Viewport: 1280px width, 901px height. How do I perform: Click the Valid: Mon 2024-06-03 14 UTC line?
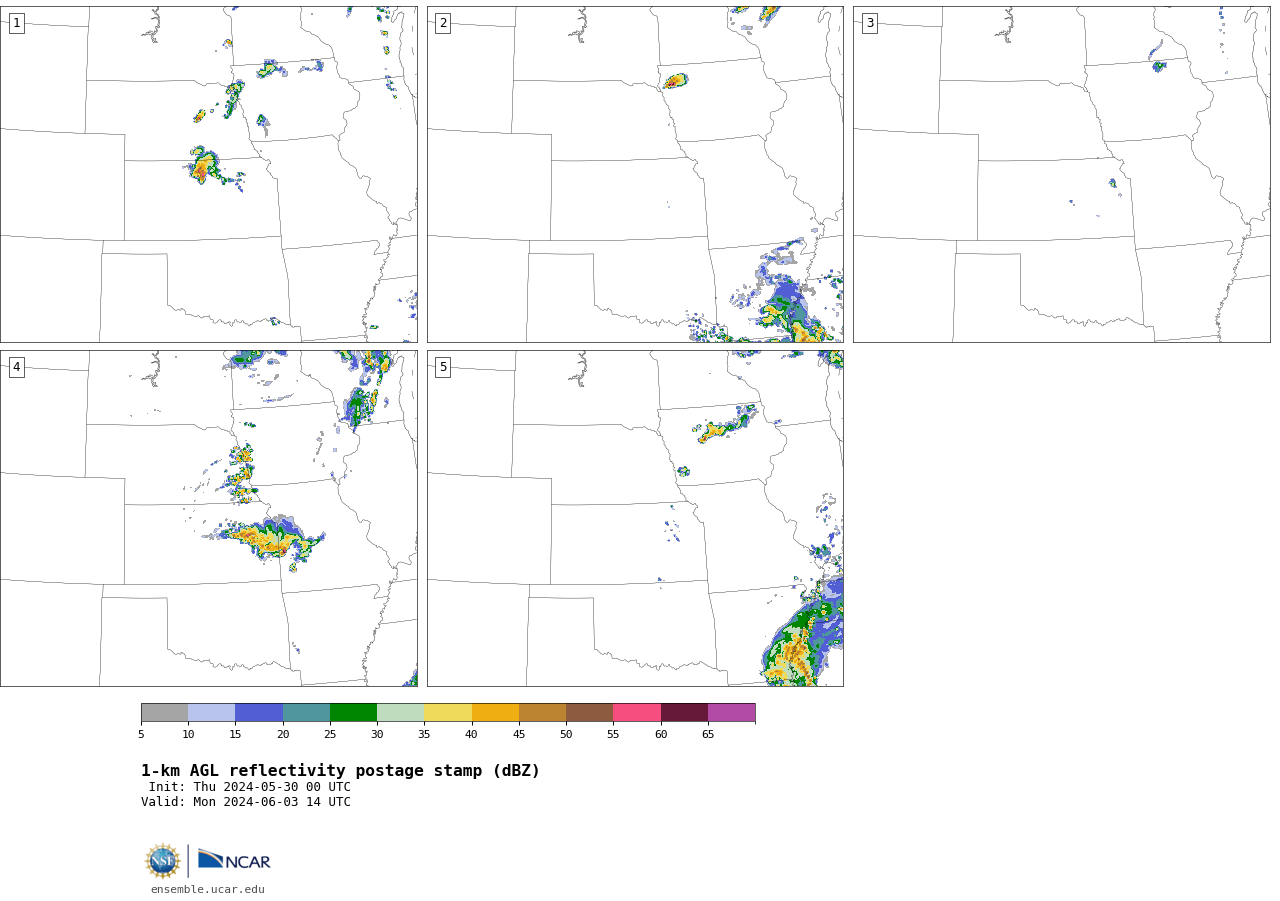point(246,802)
